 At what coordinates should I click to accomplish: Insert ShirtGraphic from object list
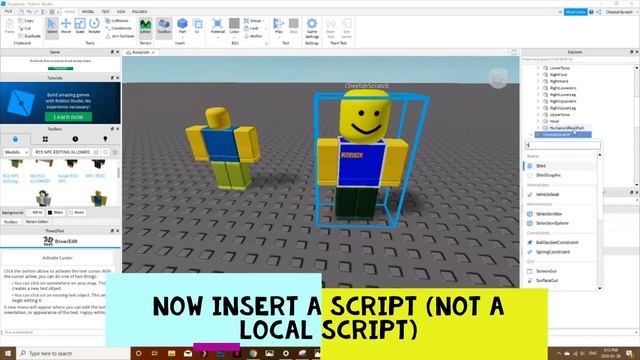point(560,175)
